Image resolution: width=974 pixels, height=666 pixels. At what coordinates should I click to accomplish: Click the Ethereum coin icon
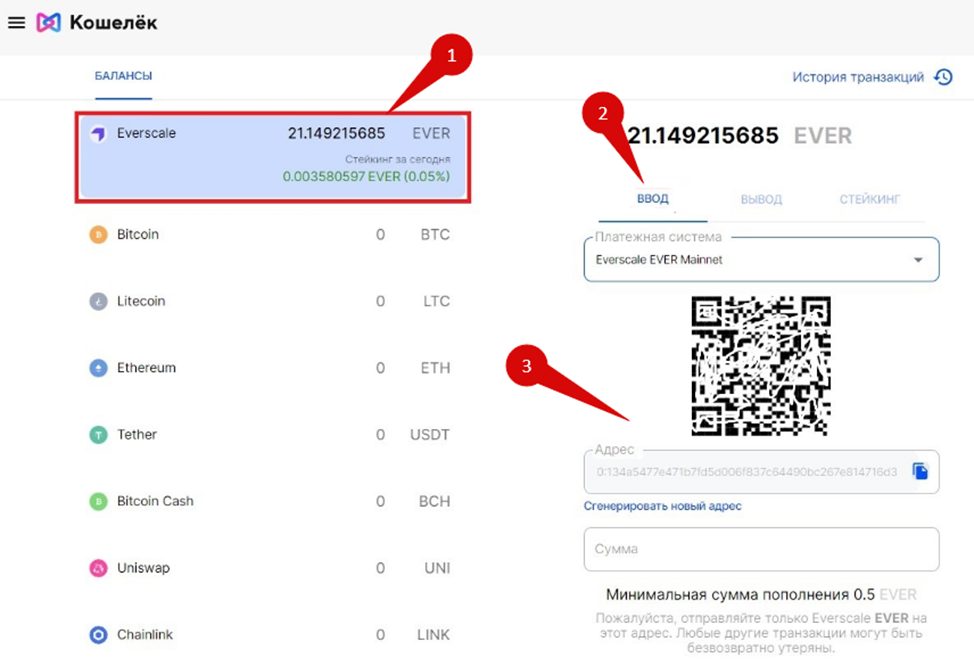pos(98,368)
